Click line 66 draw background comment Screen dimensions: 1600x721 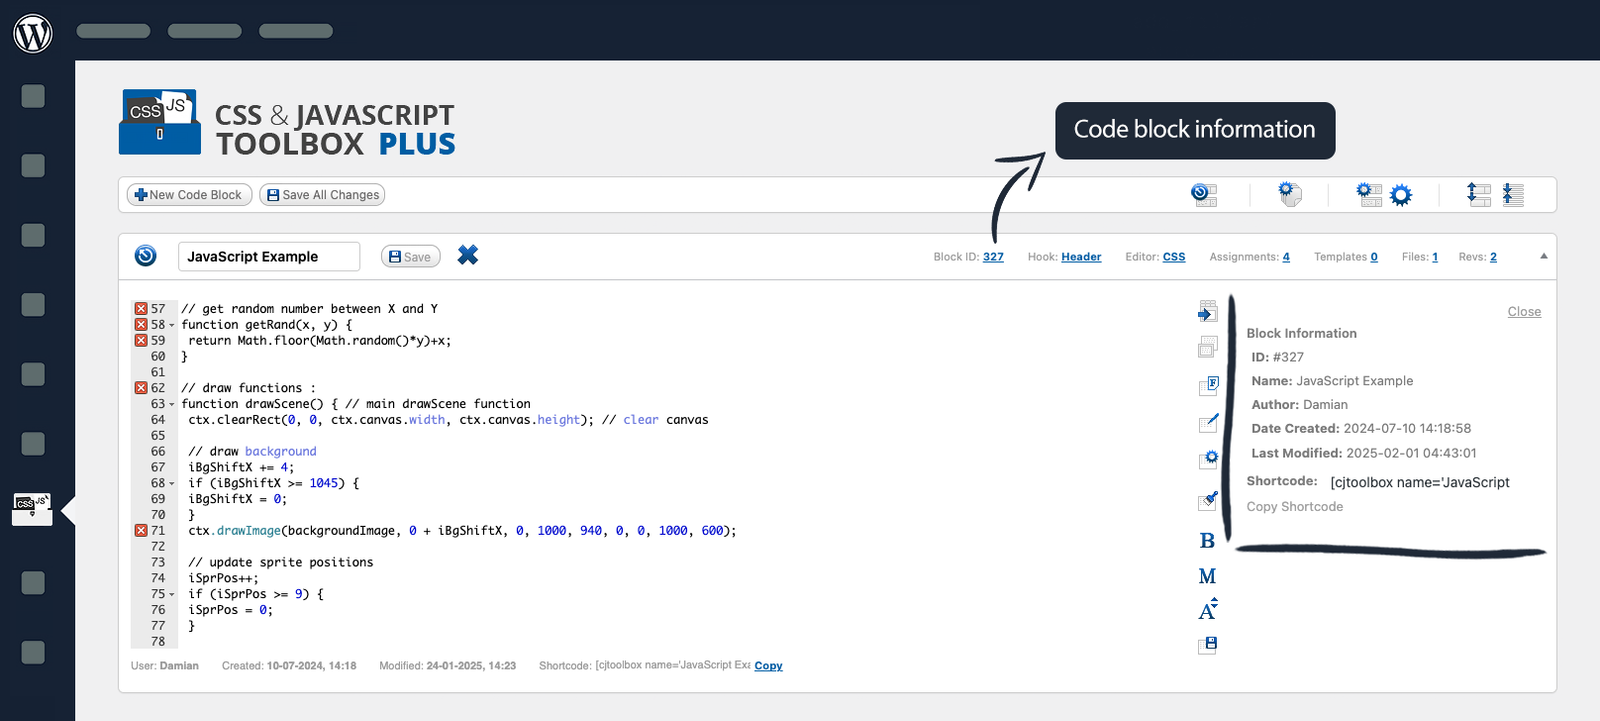(252, 452)
